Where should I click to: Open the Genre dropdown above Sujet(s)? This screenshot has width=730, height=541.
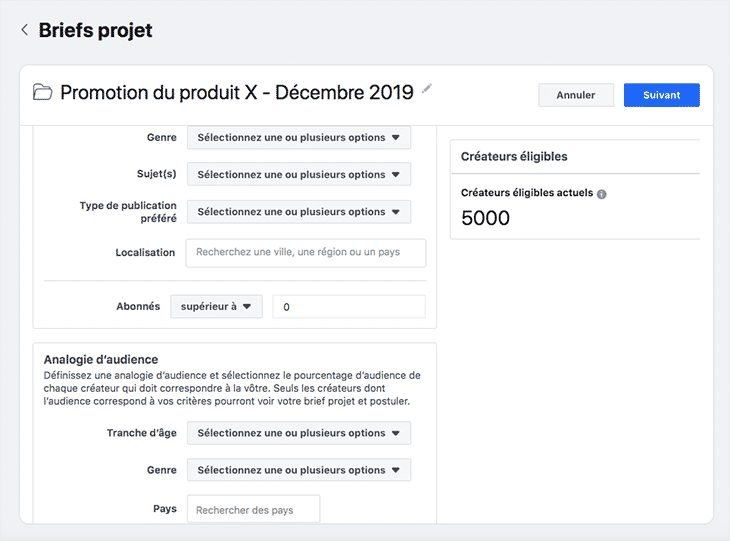click(x=298, y=138)
